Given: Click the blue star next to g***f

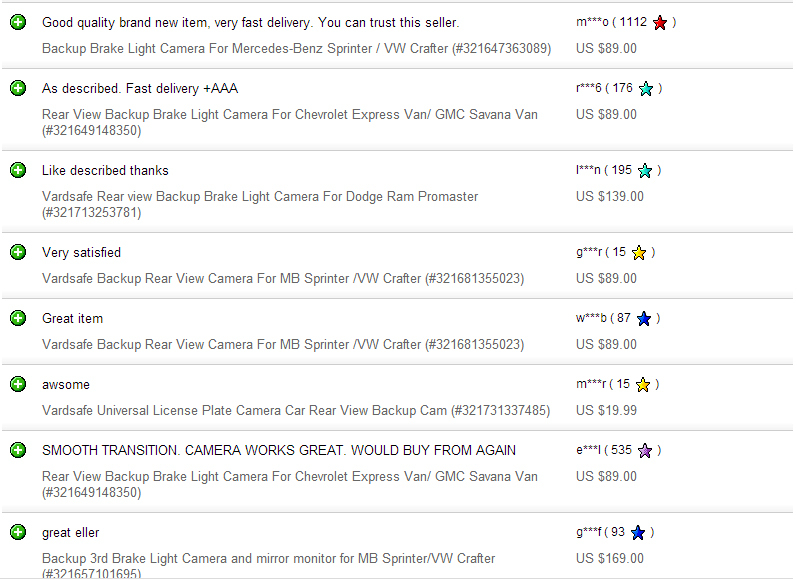Looking at the screenshot, I should click(x=638, y=533).
